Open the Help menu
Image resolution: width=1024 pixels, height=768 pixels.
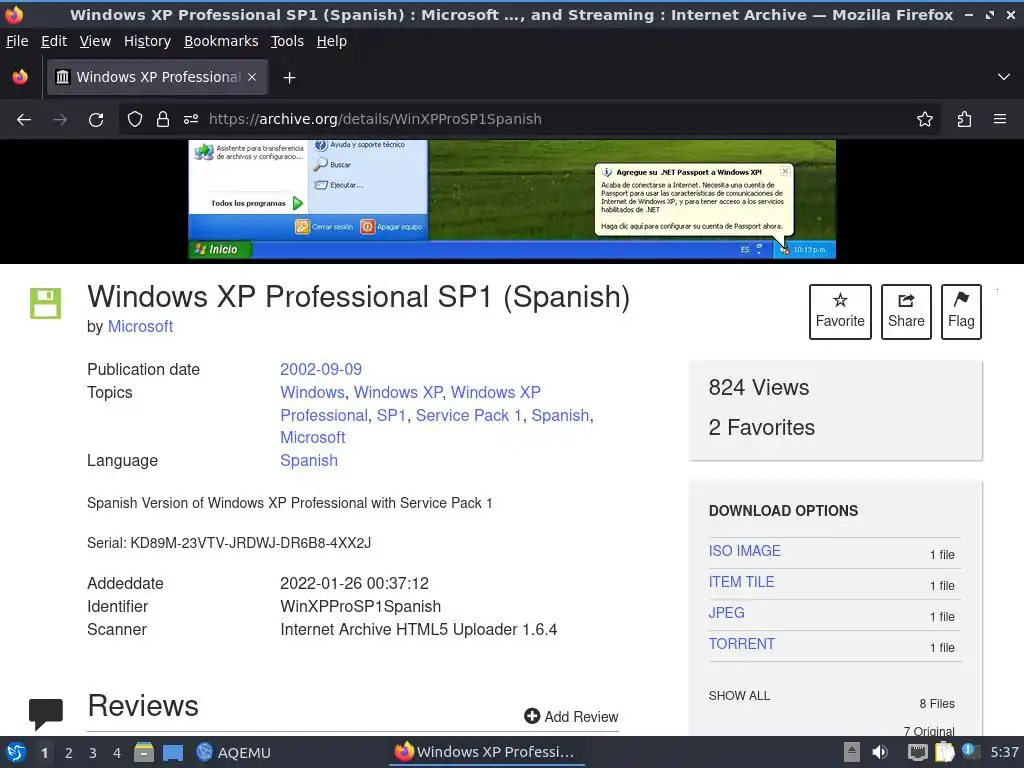pos(332,41)
